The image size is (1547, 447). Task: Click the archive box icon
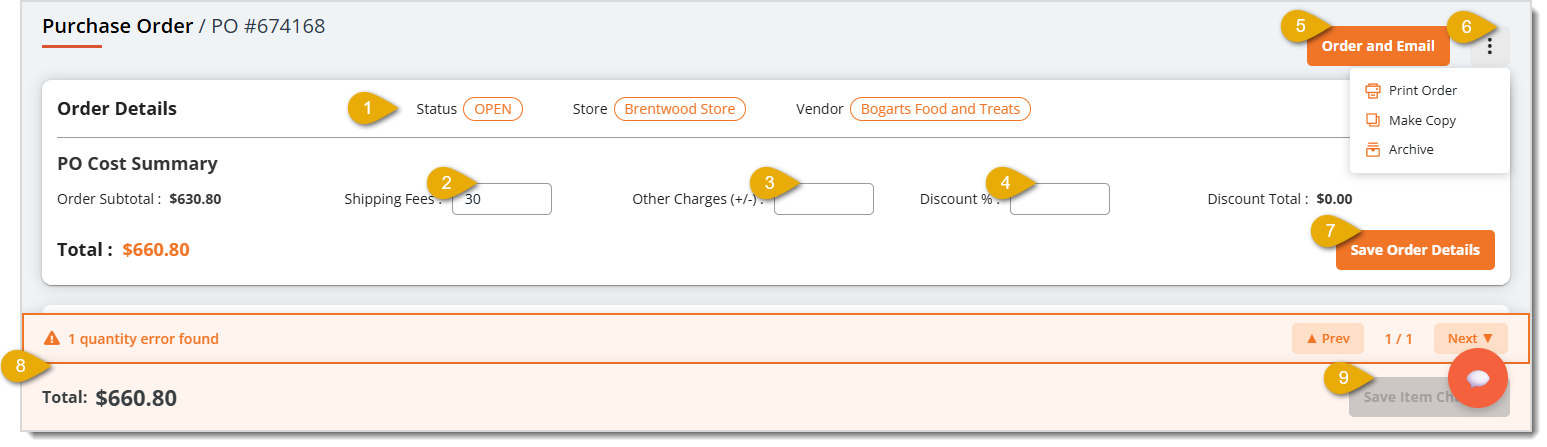pos(1373,149)
